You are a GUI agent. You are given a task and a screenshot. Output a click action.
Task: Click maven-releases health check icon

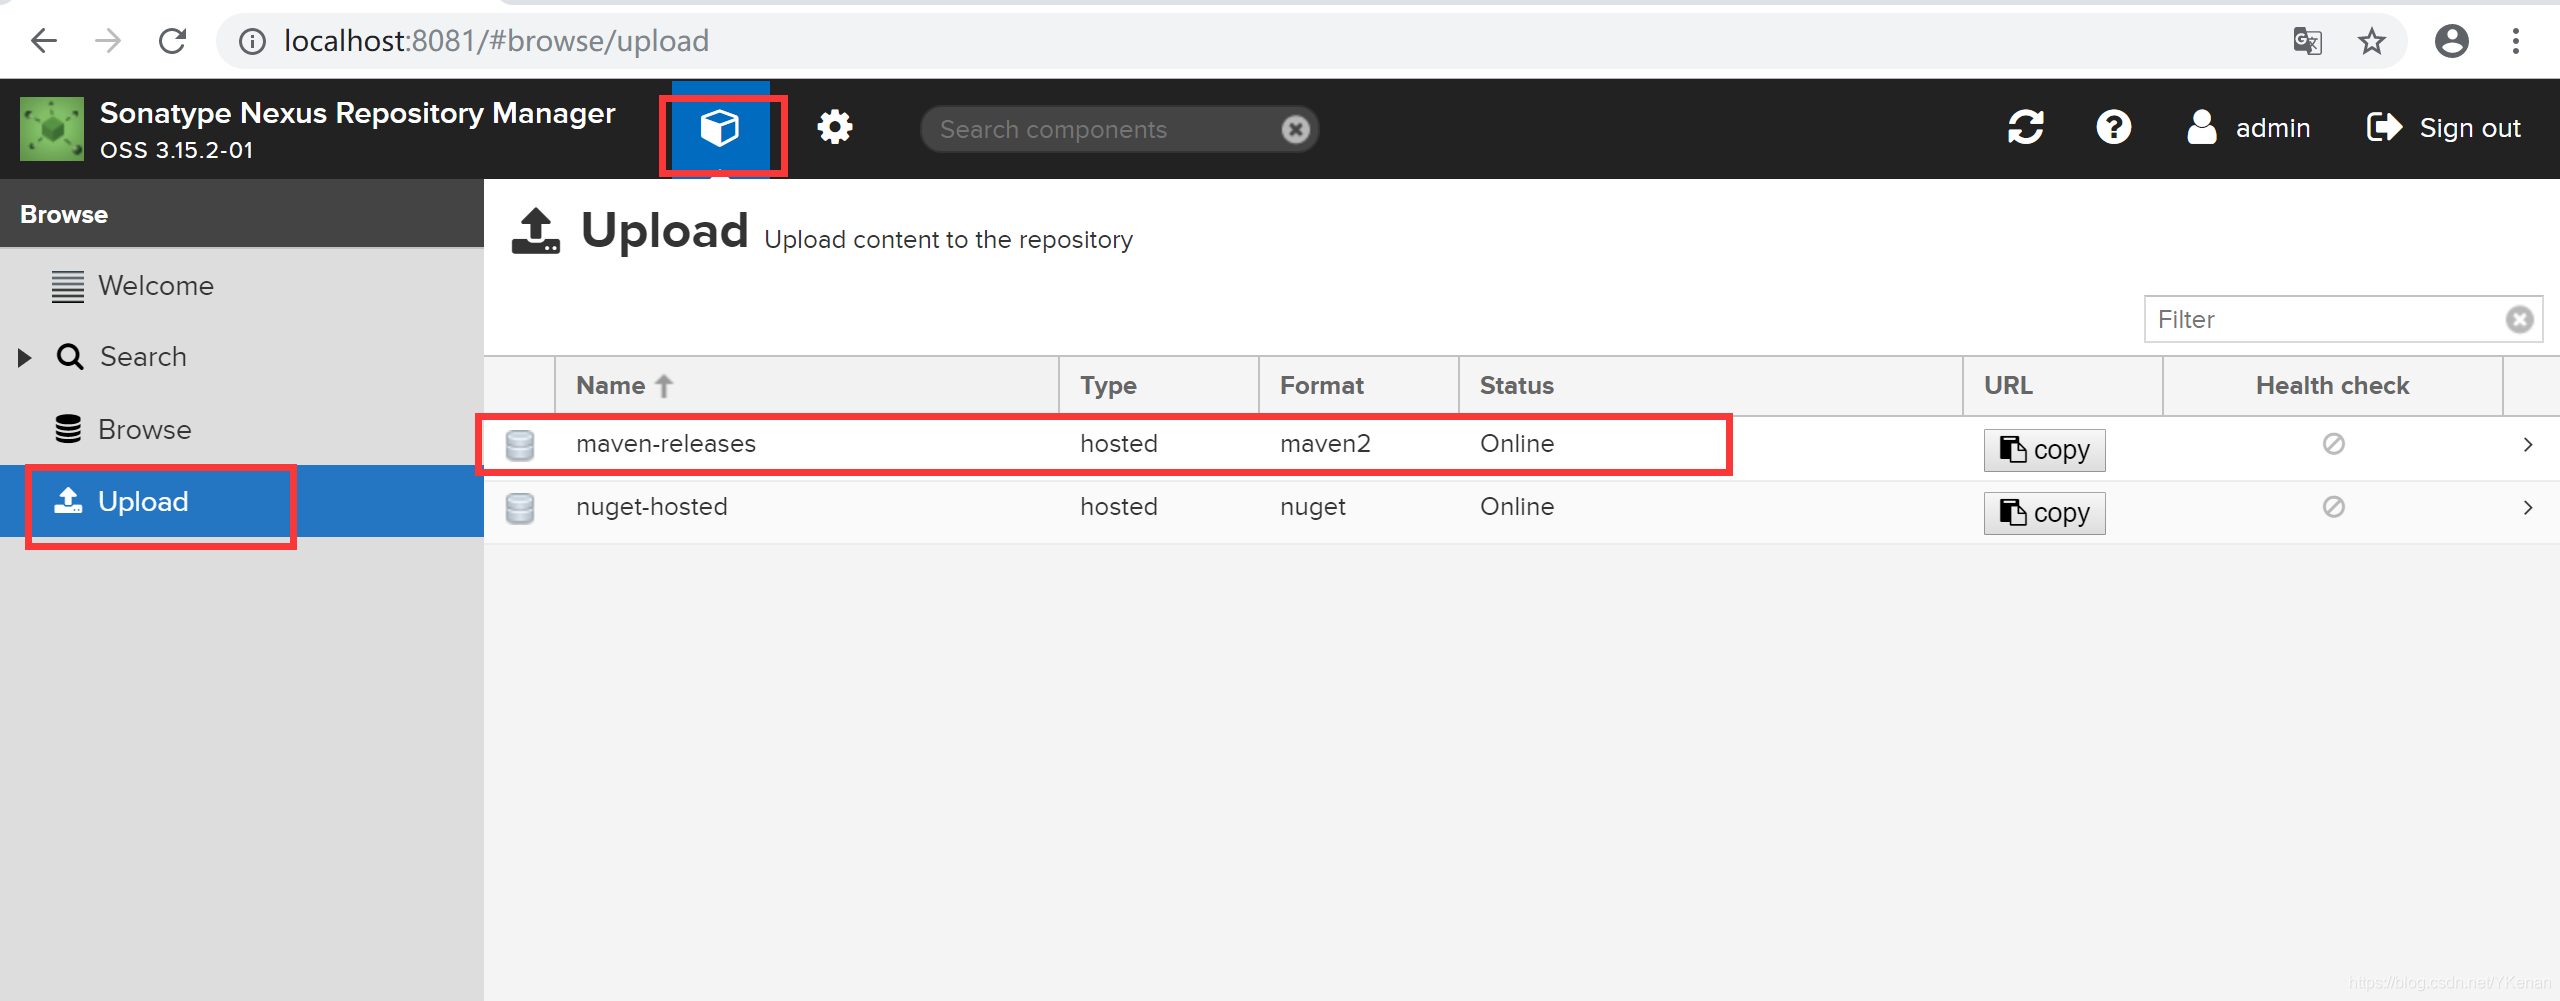2333,444
